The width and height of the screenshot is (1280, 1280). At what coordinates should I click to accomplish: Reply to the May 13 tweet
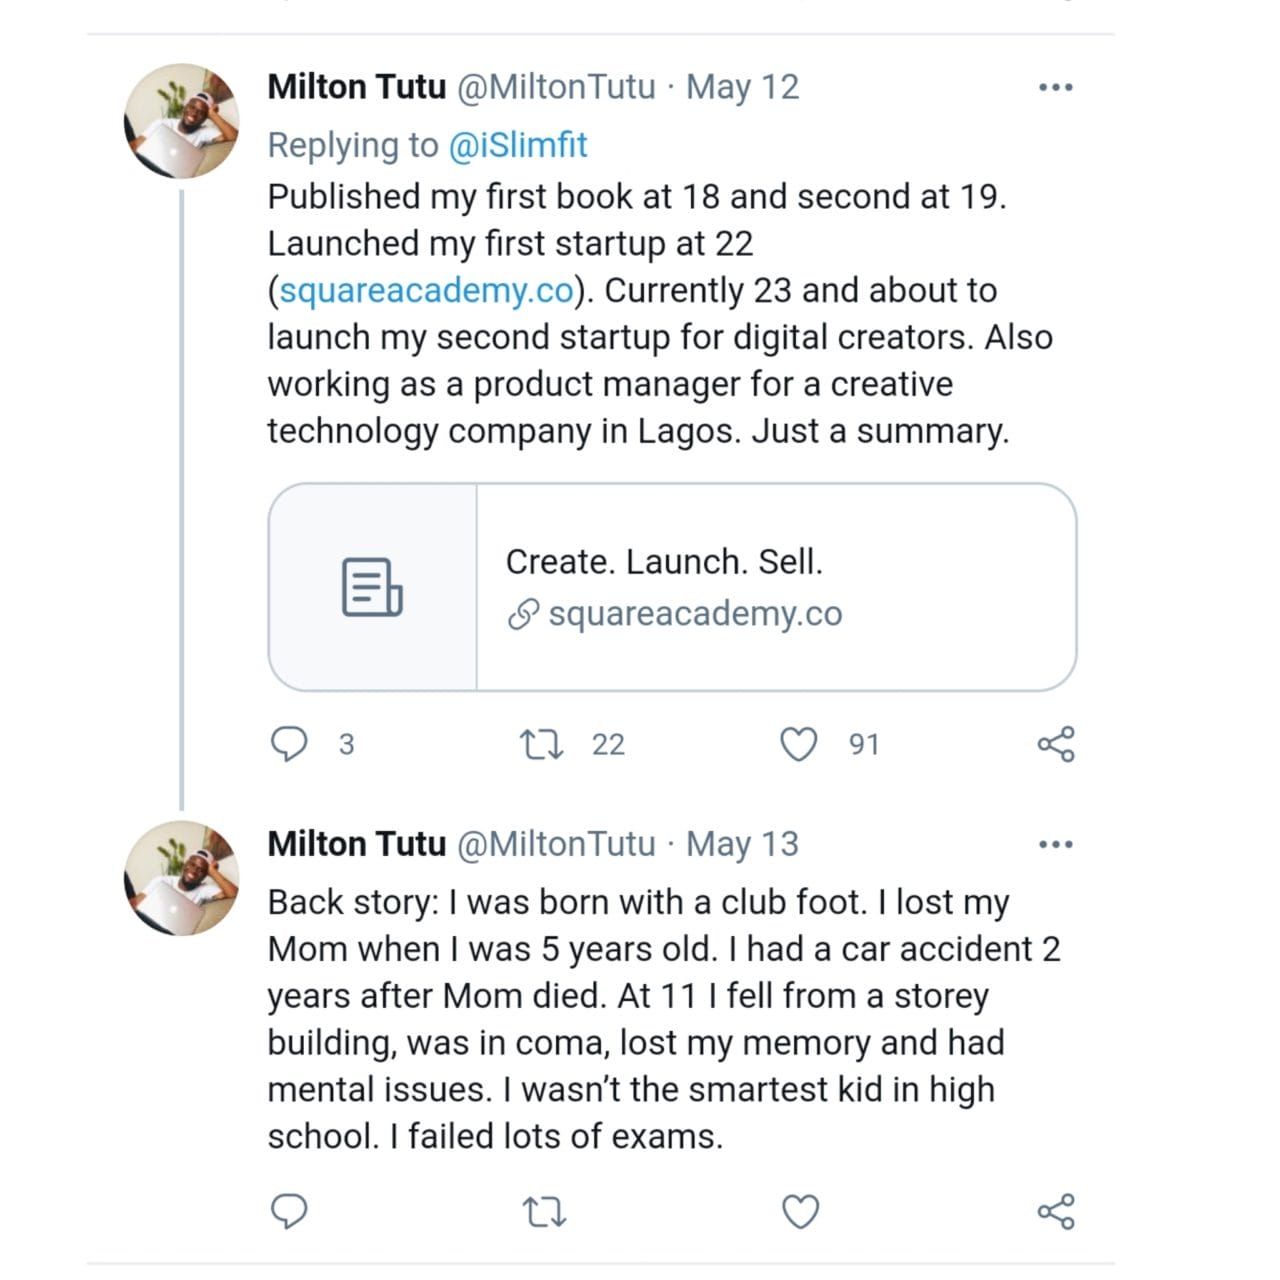point(290,1212)
